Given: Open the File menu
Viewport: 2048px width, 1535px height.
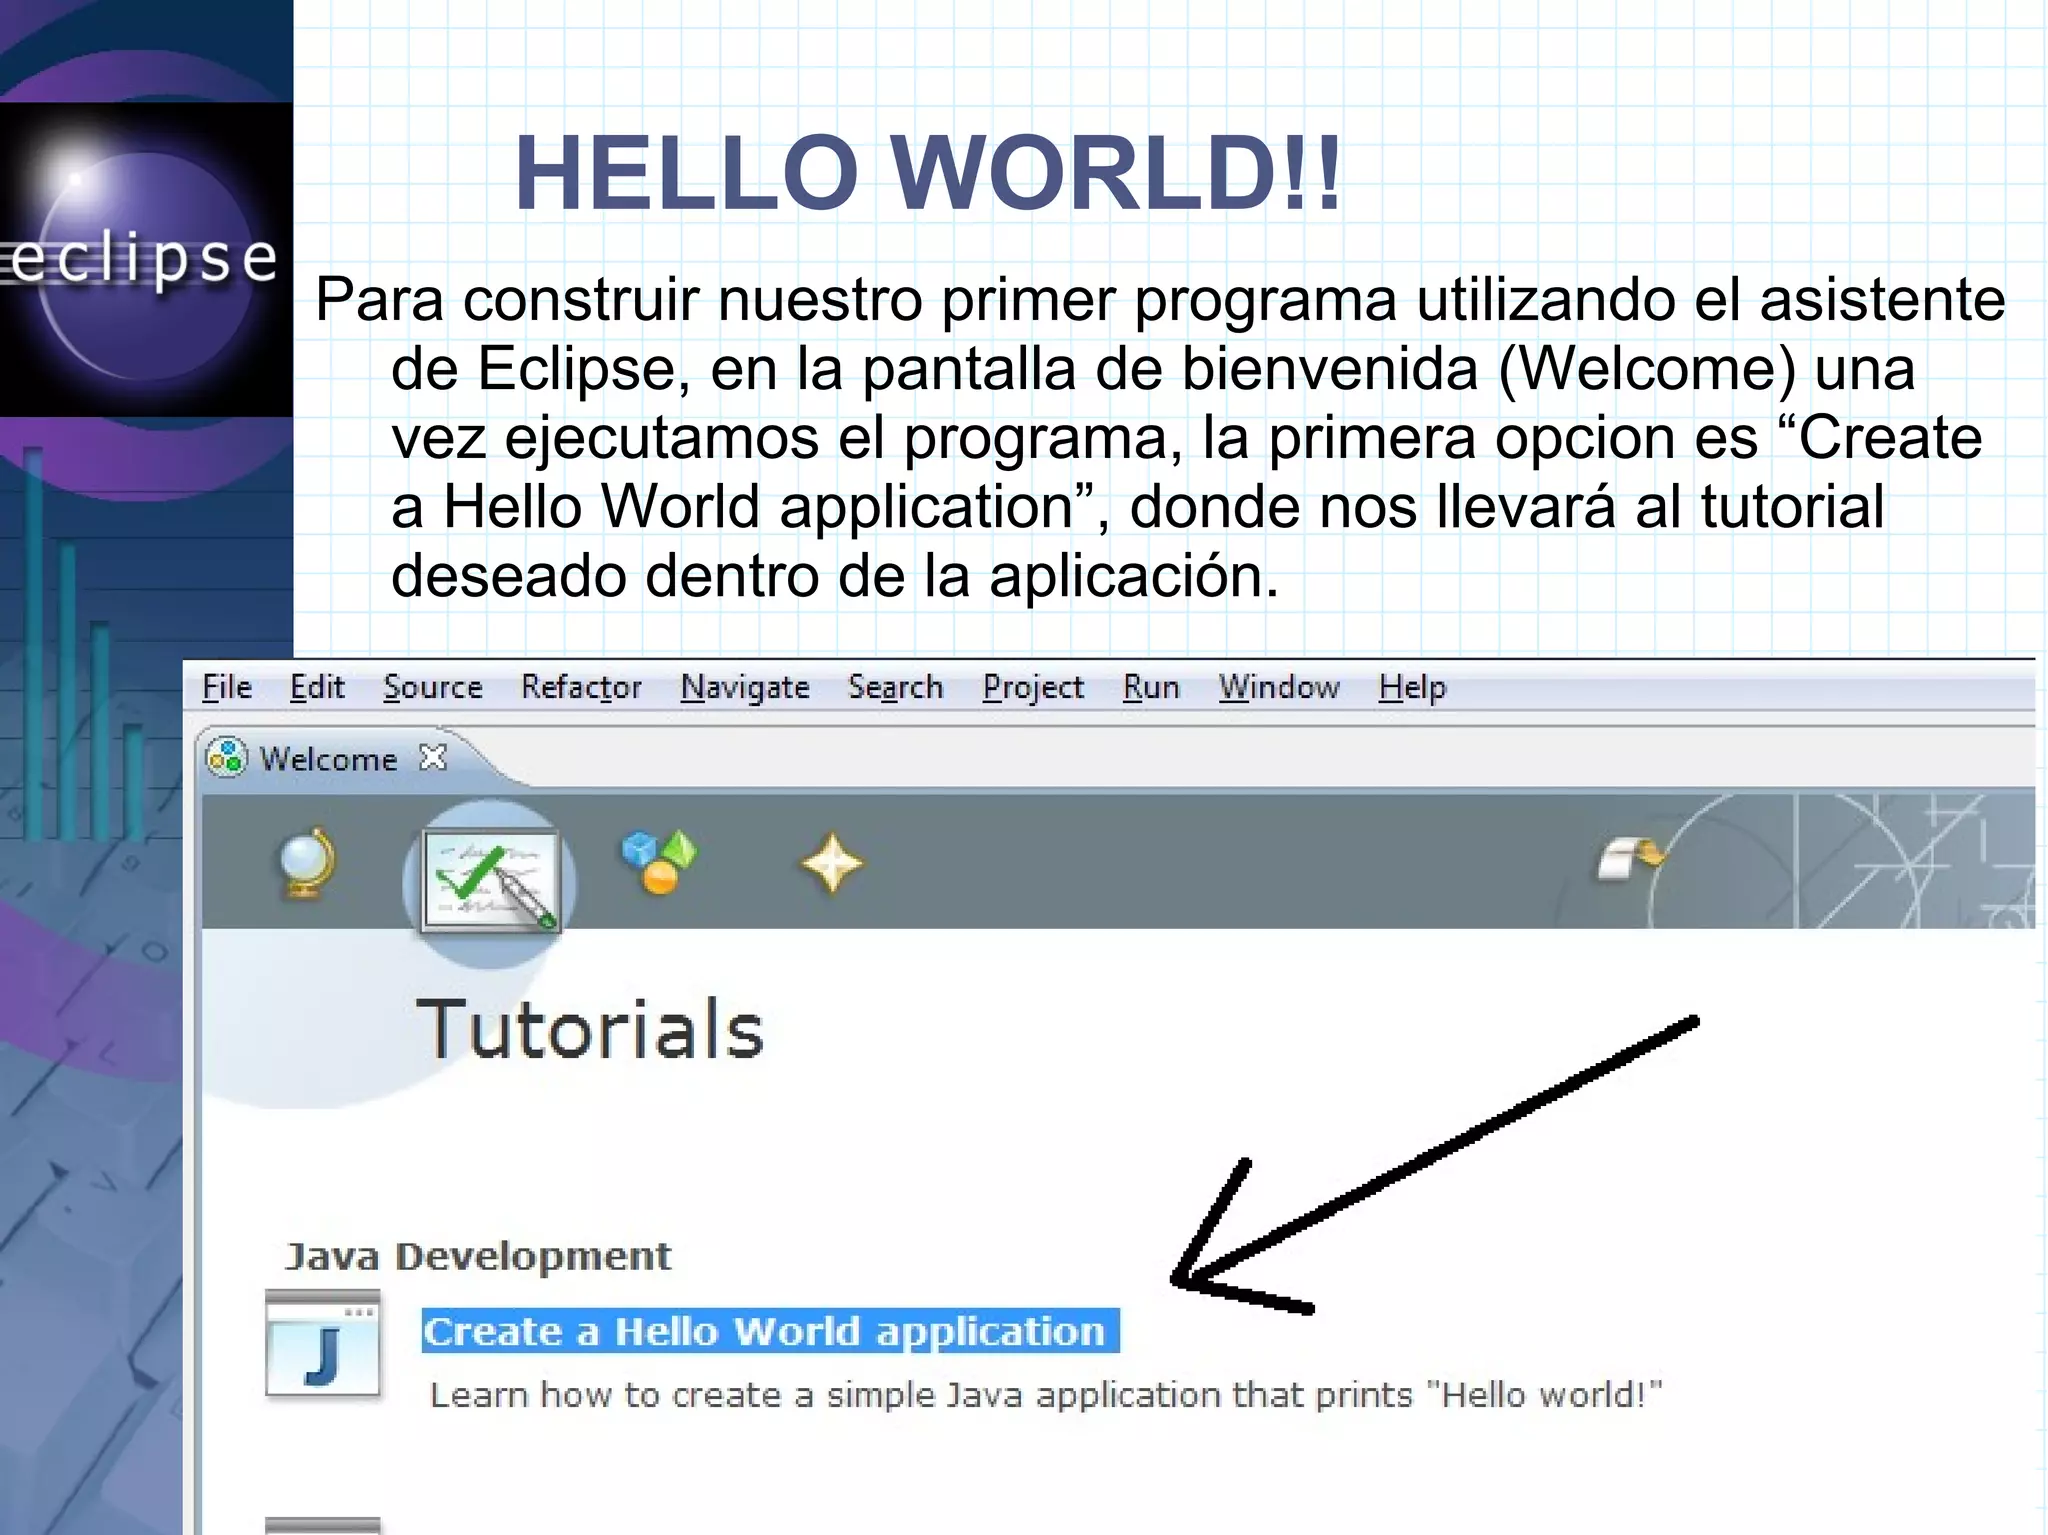Looking at the screenshot, I should (x=227, y=687).
